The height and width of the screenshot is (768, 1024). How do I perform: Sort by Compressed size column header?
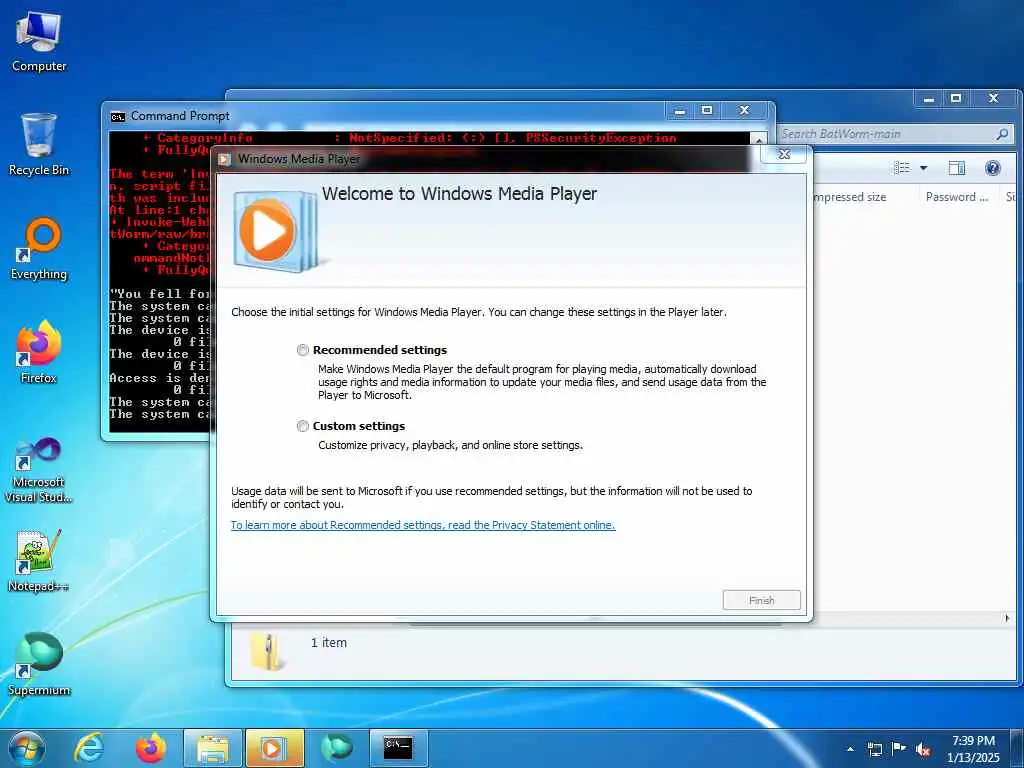(x=850, y=197)
